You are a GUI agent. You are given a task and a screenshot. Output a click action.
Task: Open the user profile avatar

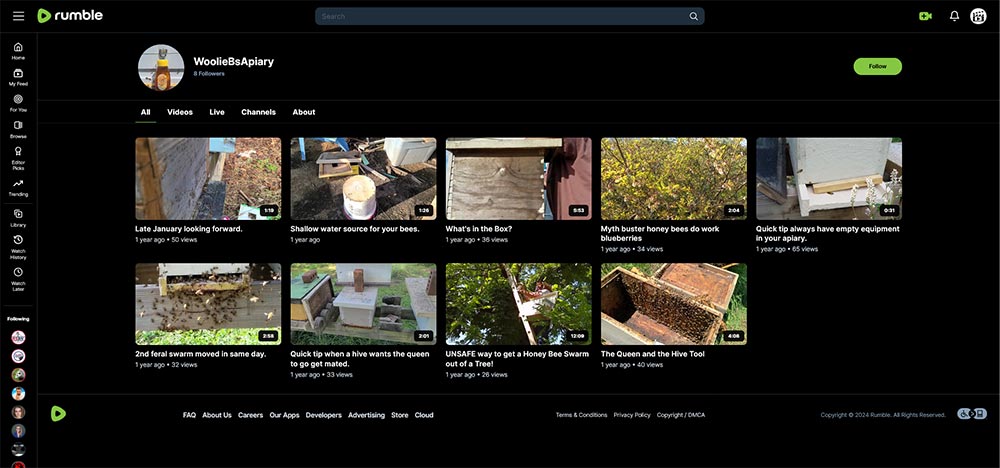tap(978, 16)
